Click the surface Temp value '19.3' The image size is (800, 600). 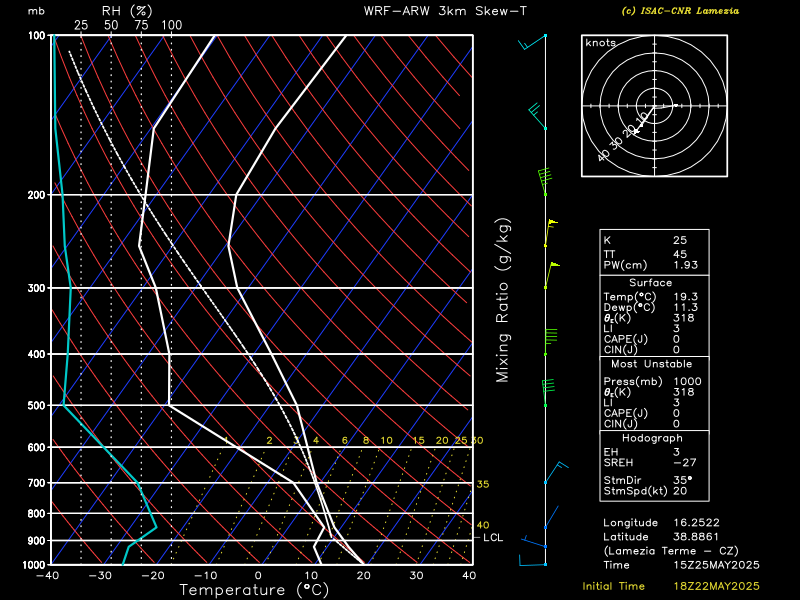coord(686,297)
